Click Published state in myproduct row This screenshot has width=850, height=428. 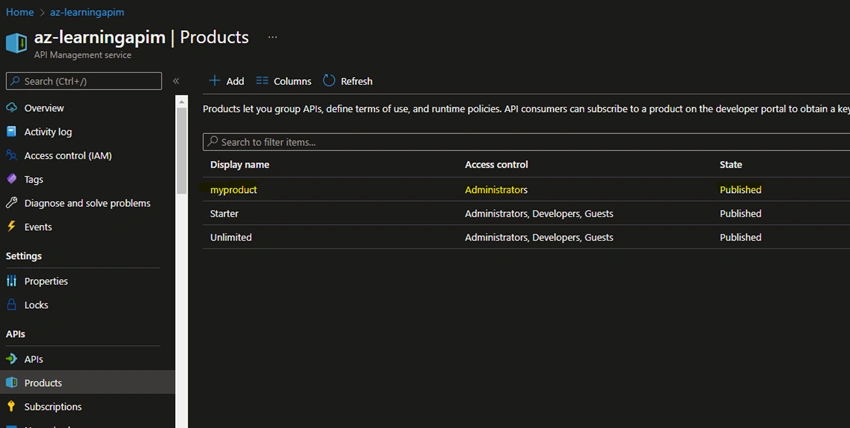click(x=740, y=190)
